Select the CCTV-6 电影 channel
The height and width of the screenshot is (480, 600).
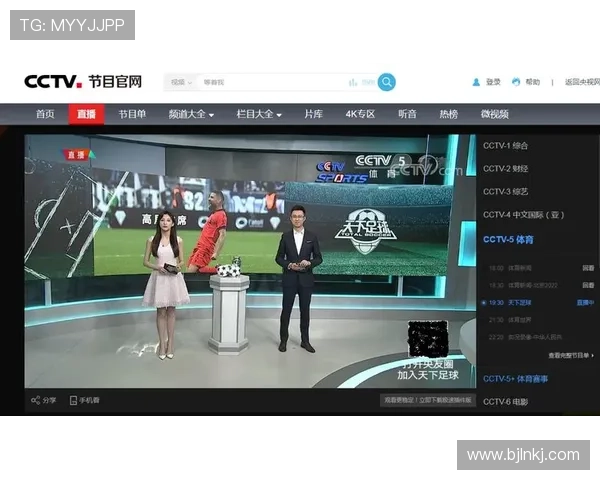(509, 401)
